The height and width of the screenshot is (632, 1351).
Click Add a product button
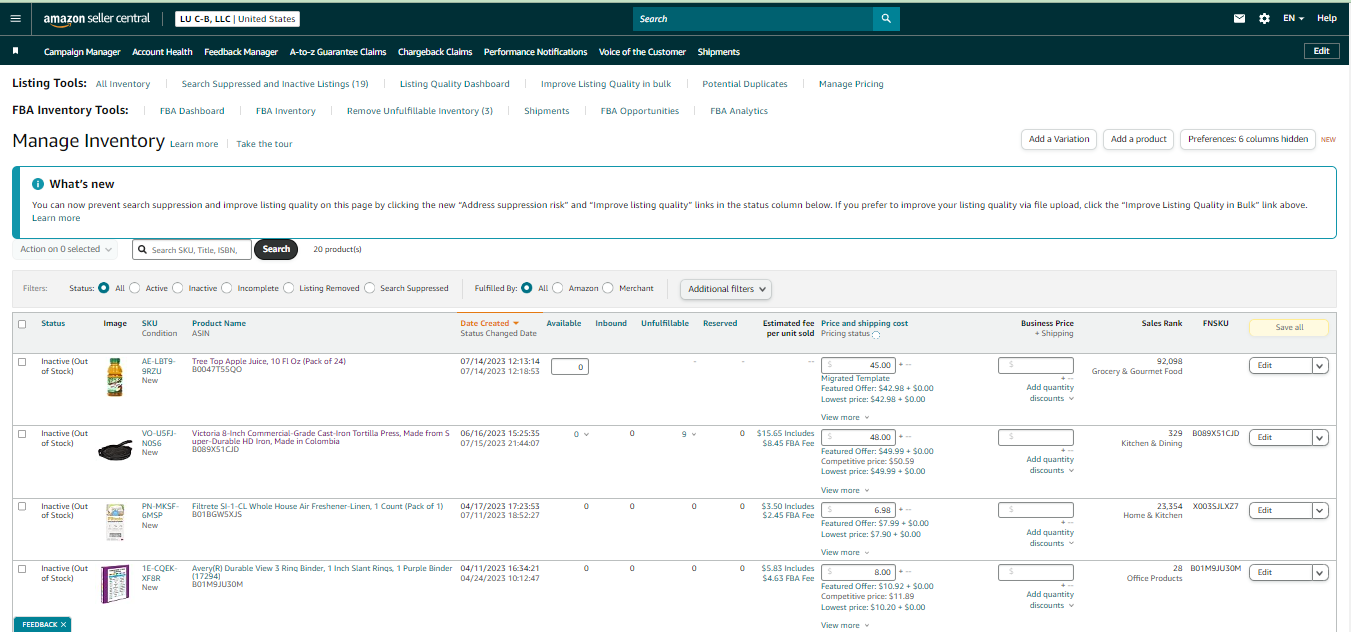(1139, 139)
